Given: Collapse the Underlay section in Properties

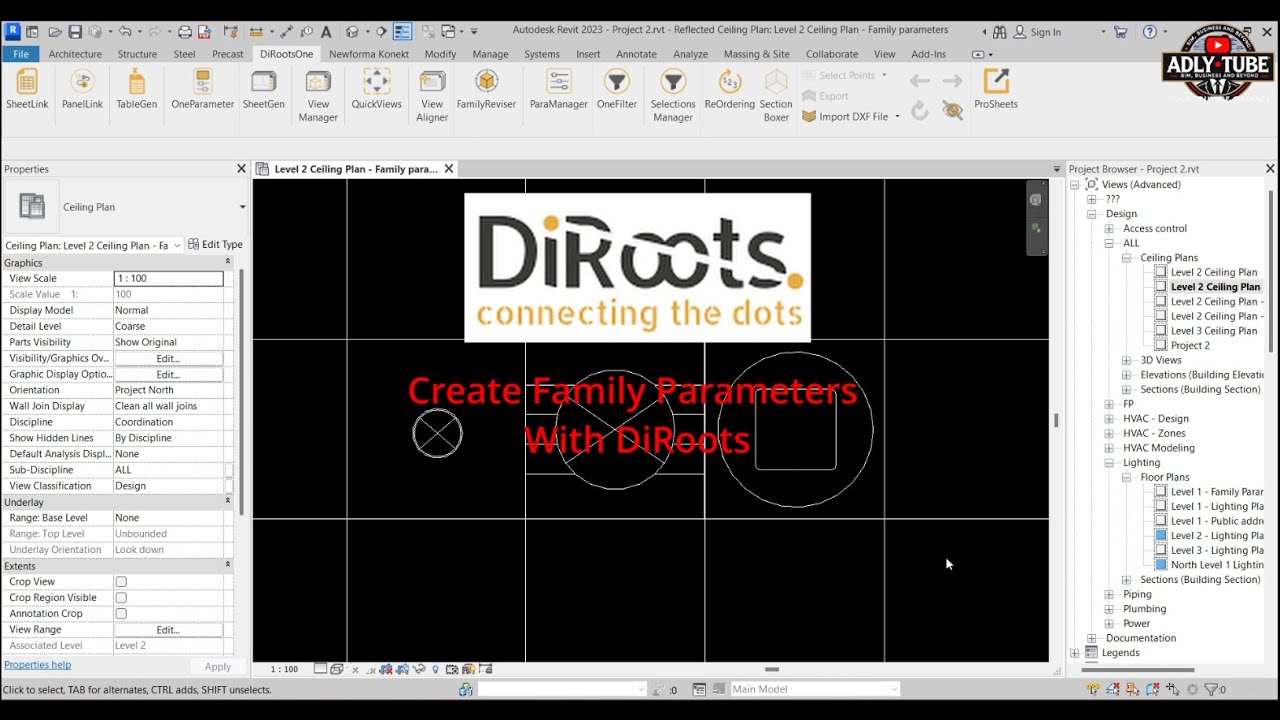Looking at the screenshot, I should (x=227, y=502).
